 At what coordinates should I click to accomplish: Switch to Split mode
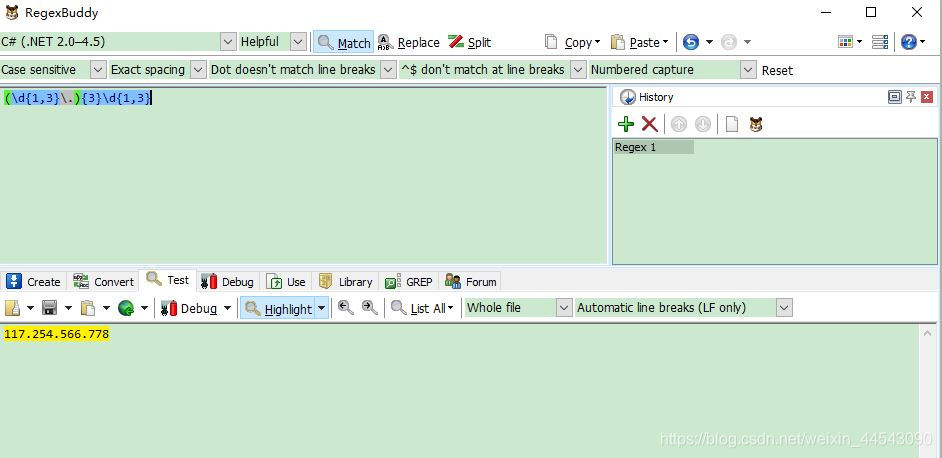coord(470,42)
